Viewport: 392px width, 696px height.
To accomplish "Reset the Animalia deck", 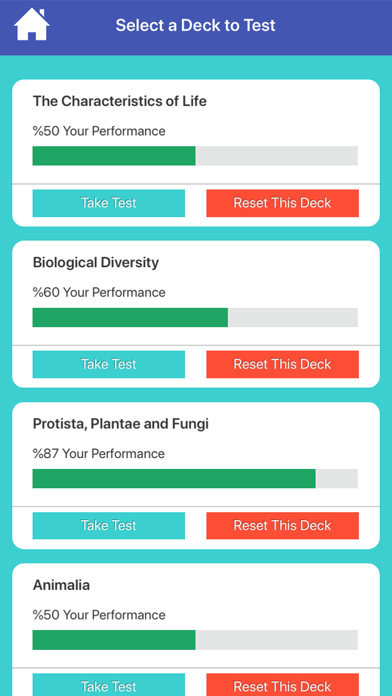I will [x=282, y=685].
